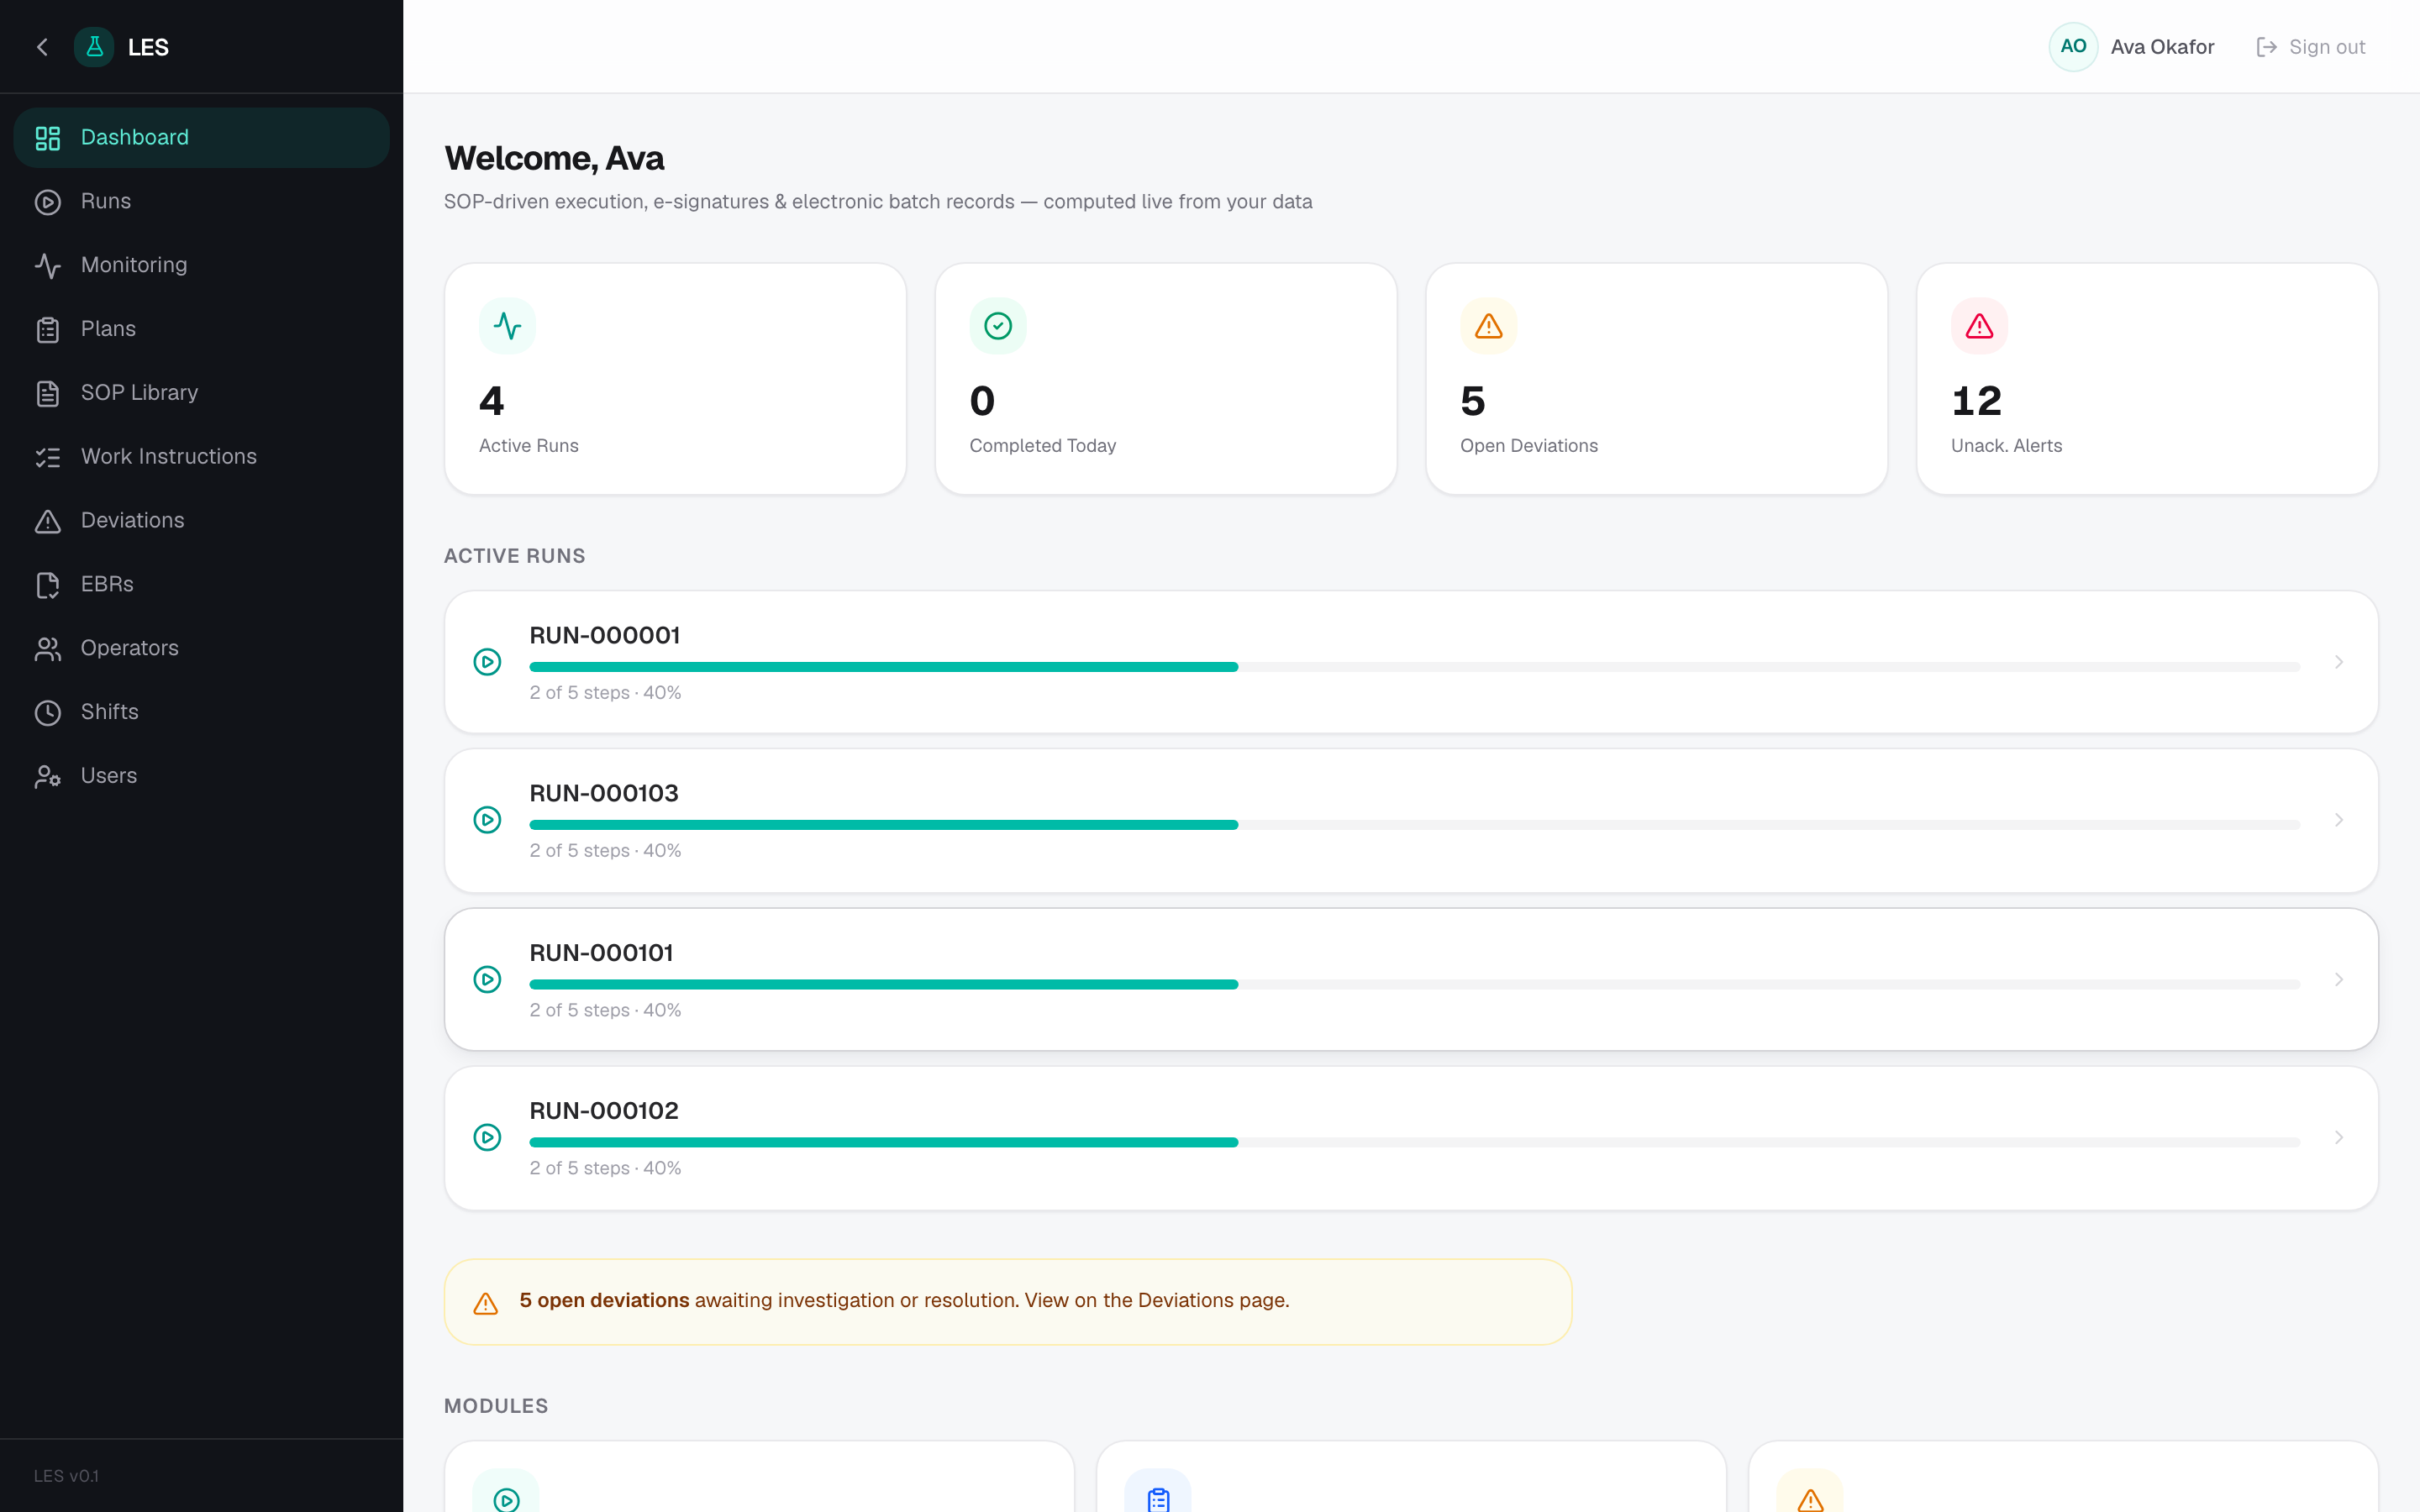Screen dimensions: 2420x1512
Task: Click the Ava Okafor user name
Action: 2162,47
